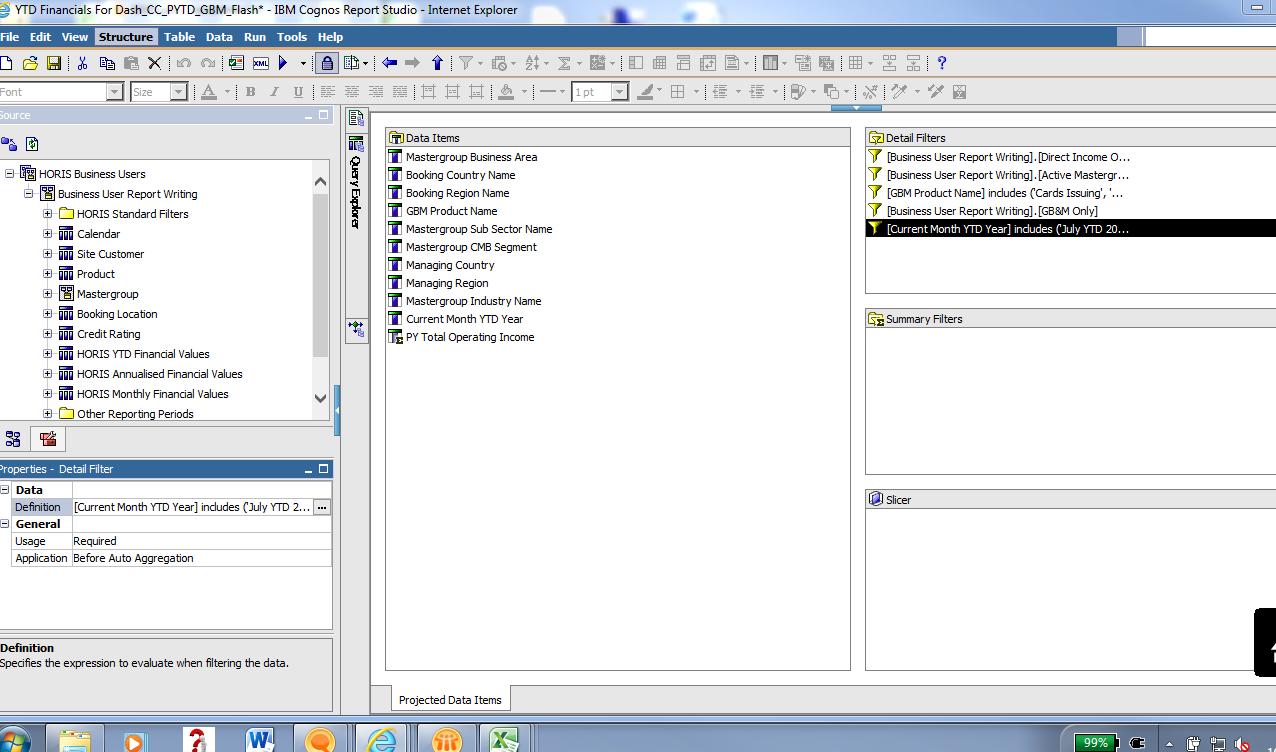Open the Structure menu

(x=126, y=37)
